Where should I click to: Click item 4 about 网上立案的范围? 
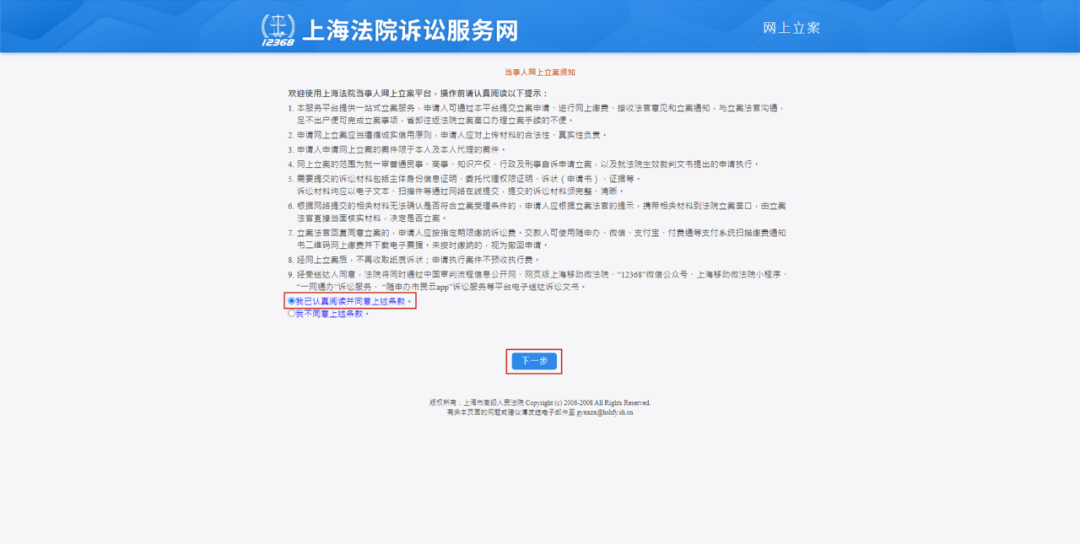point(523,164)
